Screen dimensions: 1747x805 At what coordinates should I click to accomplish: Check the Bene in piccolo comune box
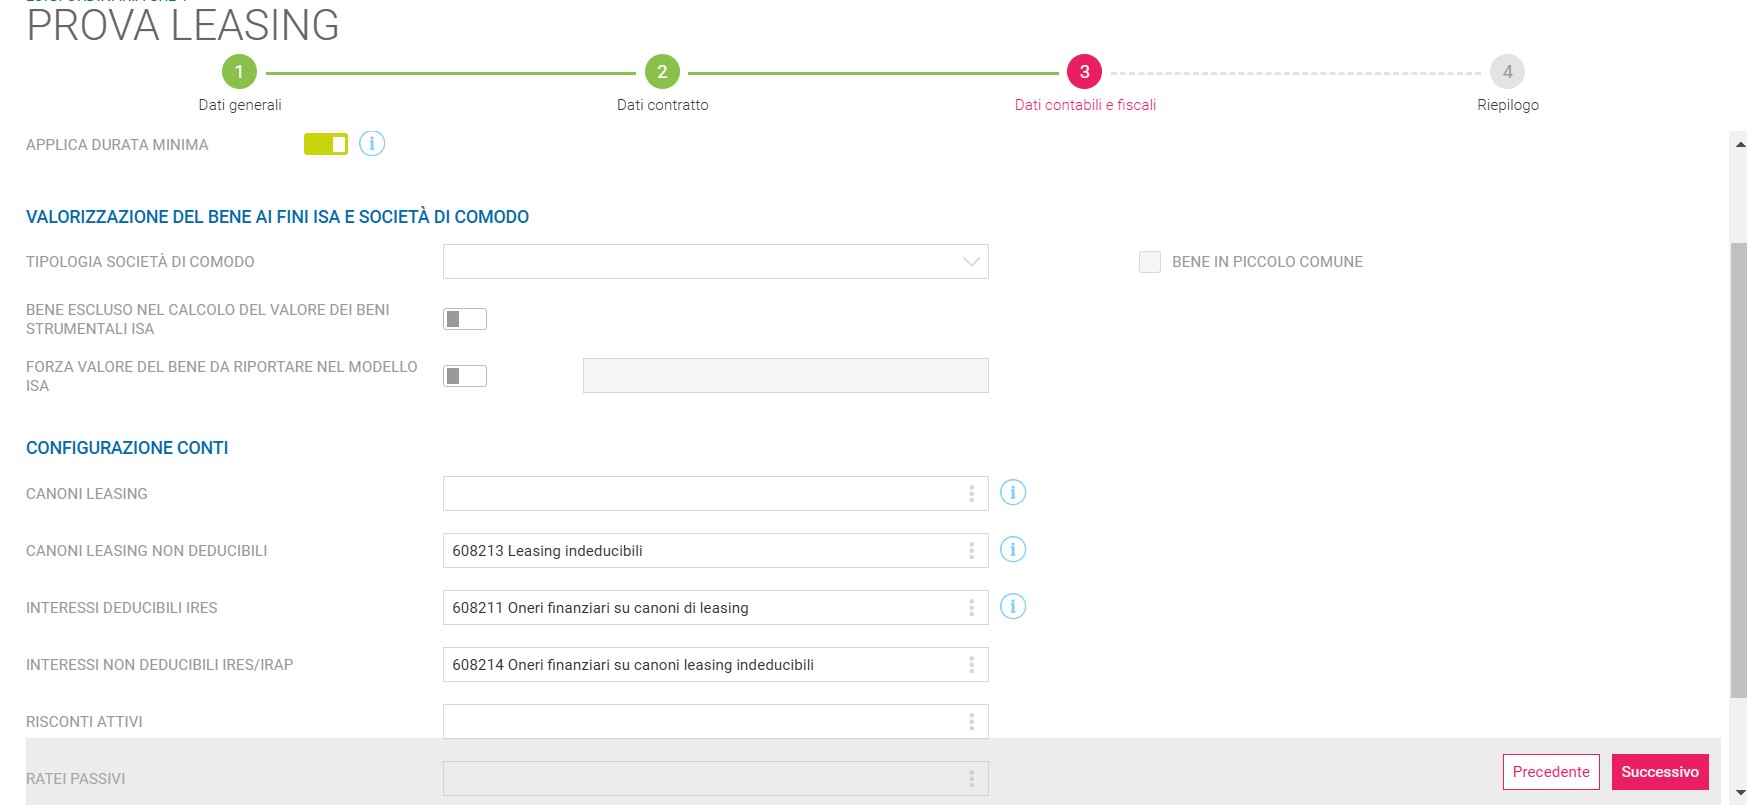(x=1150, y=262)
